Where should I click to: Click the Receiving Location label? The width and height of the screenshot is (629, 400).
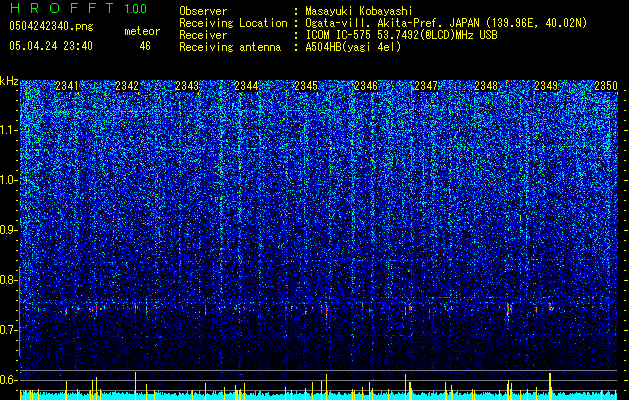click(233, 23)
